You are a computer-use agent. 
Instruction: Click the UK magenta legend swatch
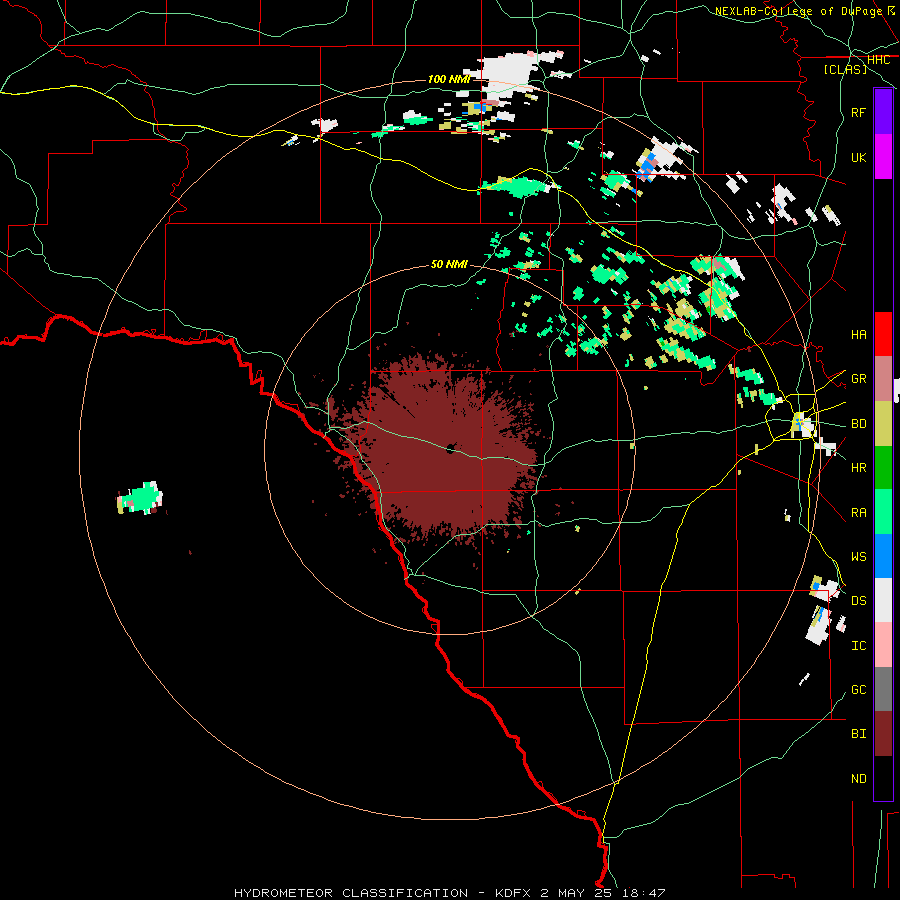click(x=883, y=157)
